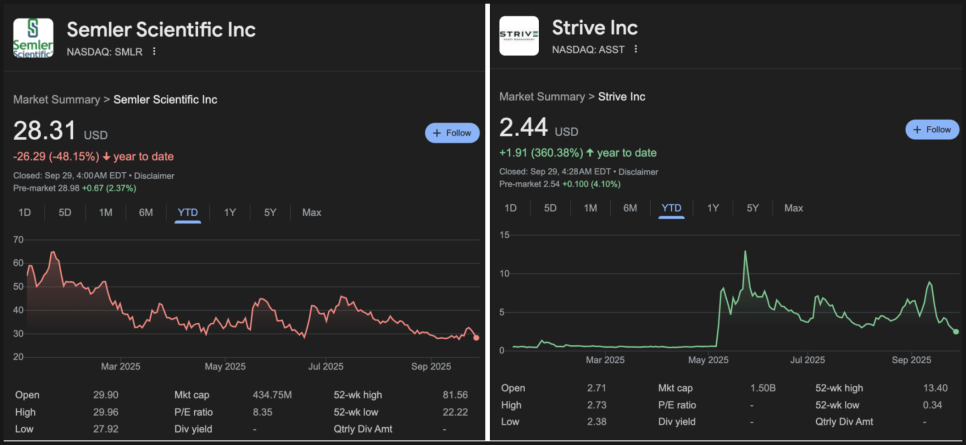Viewport: 966px width, 445px height.
Task: Click Strive High value 2.73
Action: (x=597, y=405)
